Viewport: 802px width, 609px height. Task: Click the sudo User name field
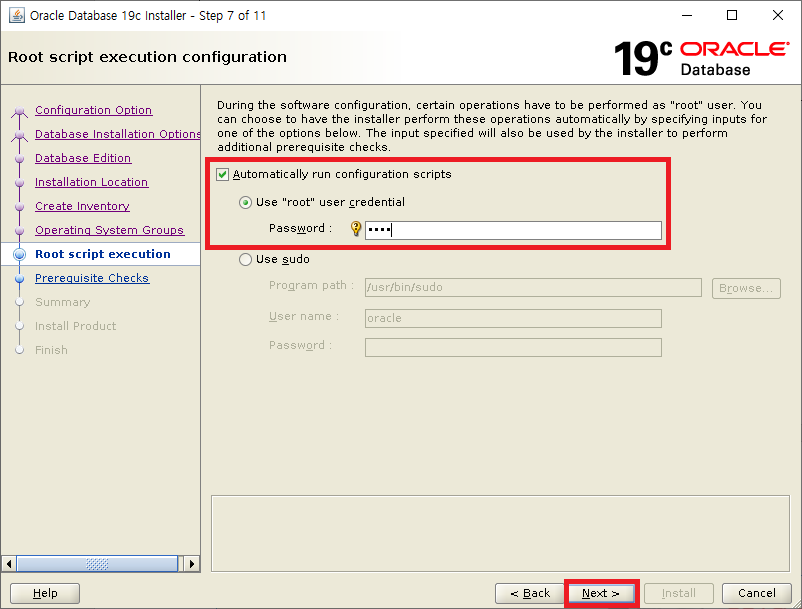click(x=513, y=318)
